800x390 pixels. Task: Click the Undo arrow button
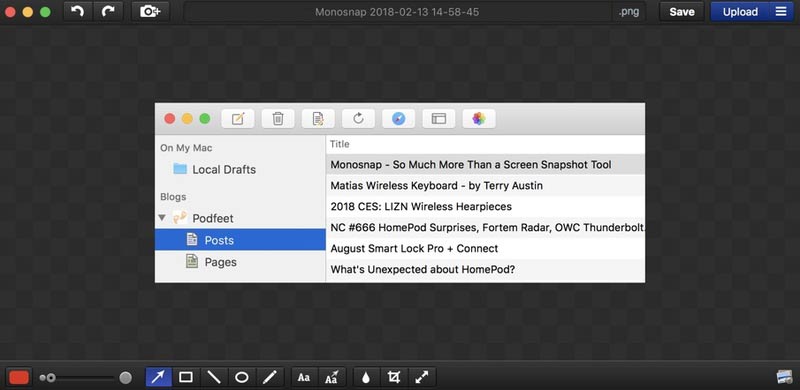(78, 11)
